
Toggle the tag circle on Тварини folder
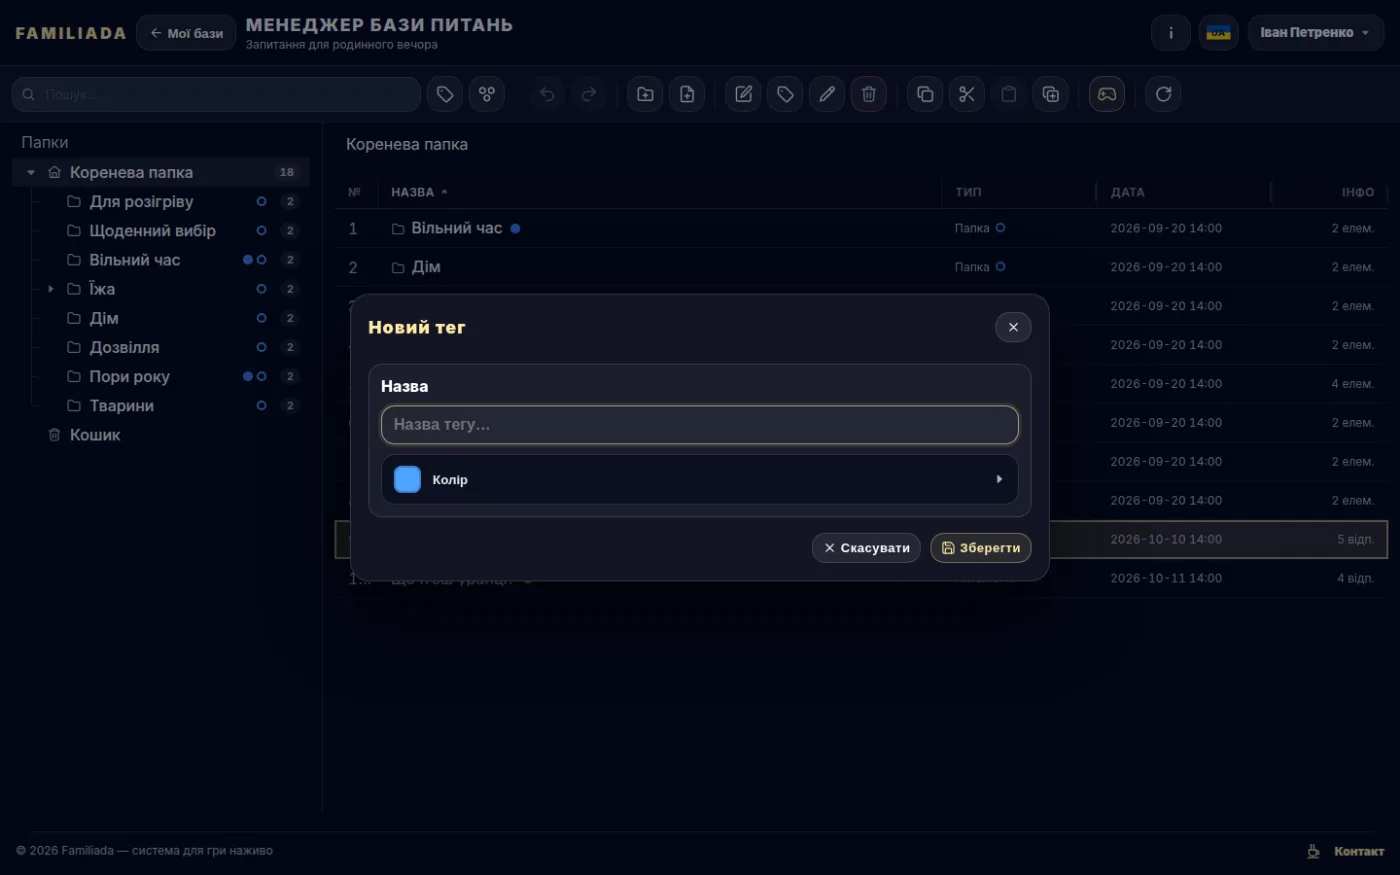pyautogui.click(x=261, y=406)
